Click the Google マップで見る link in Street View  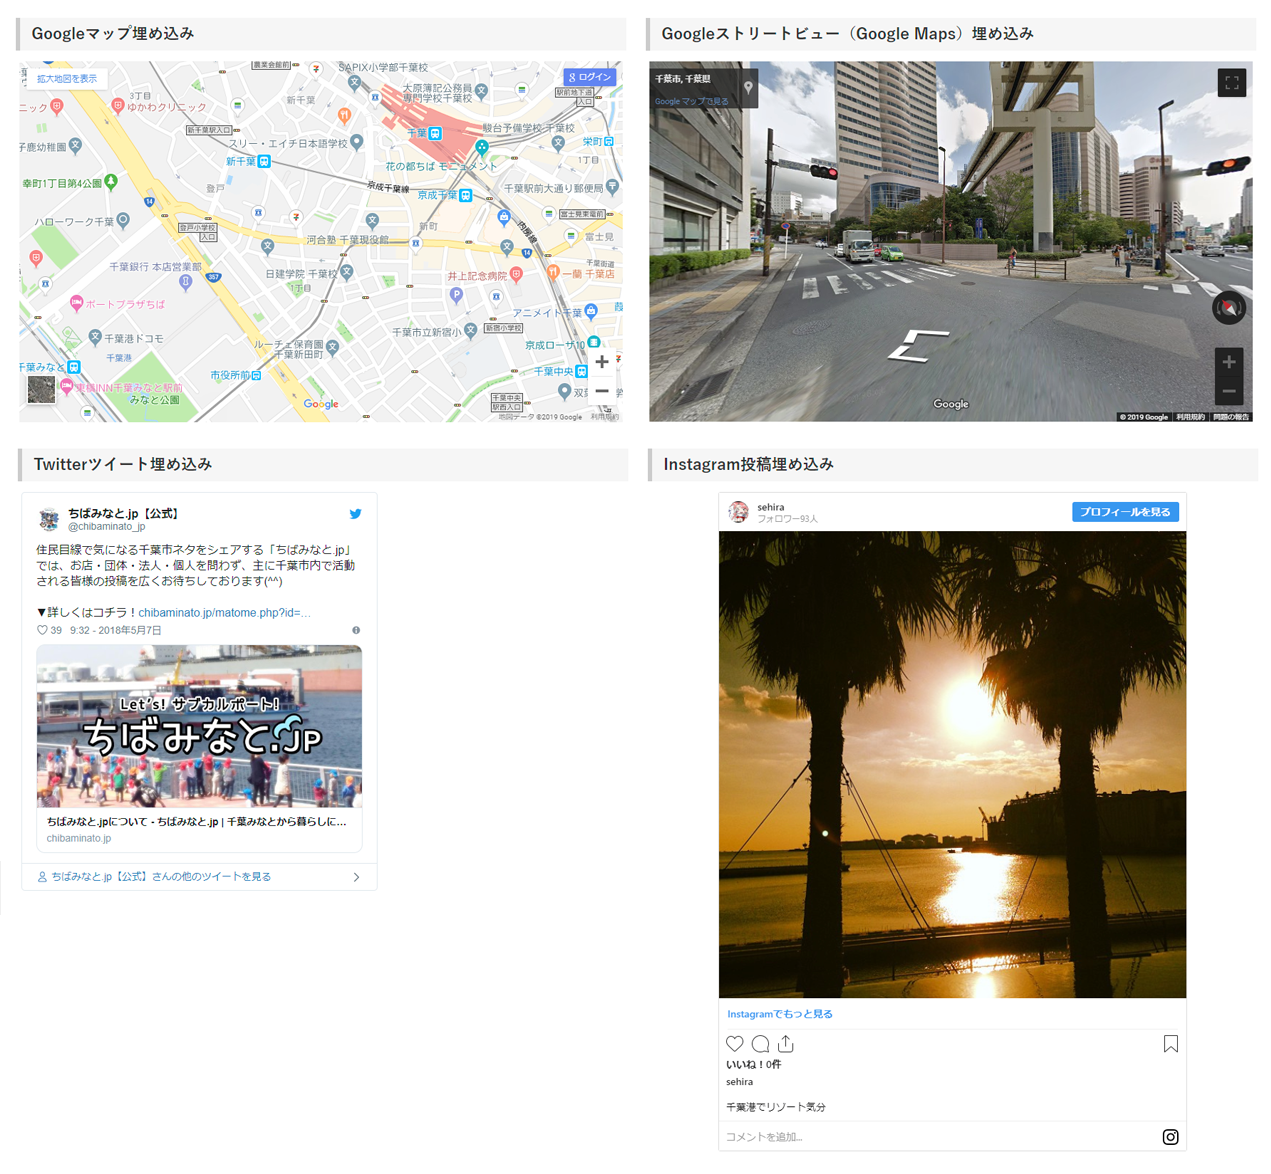[x=692, y=101]
